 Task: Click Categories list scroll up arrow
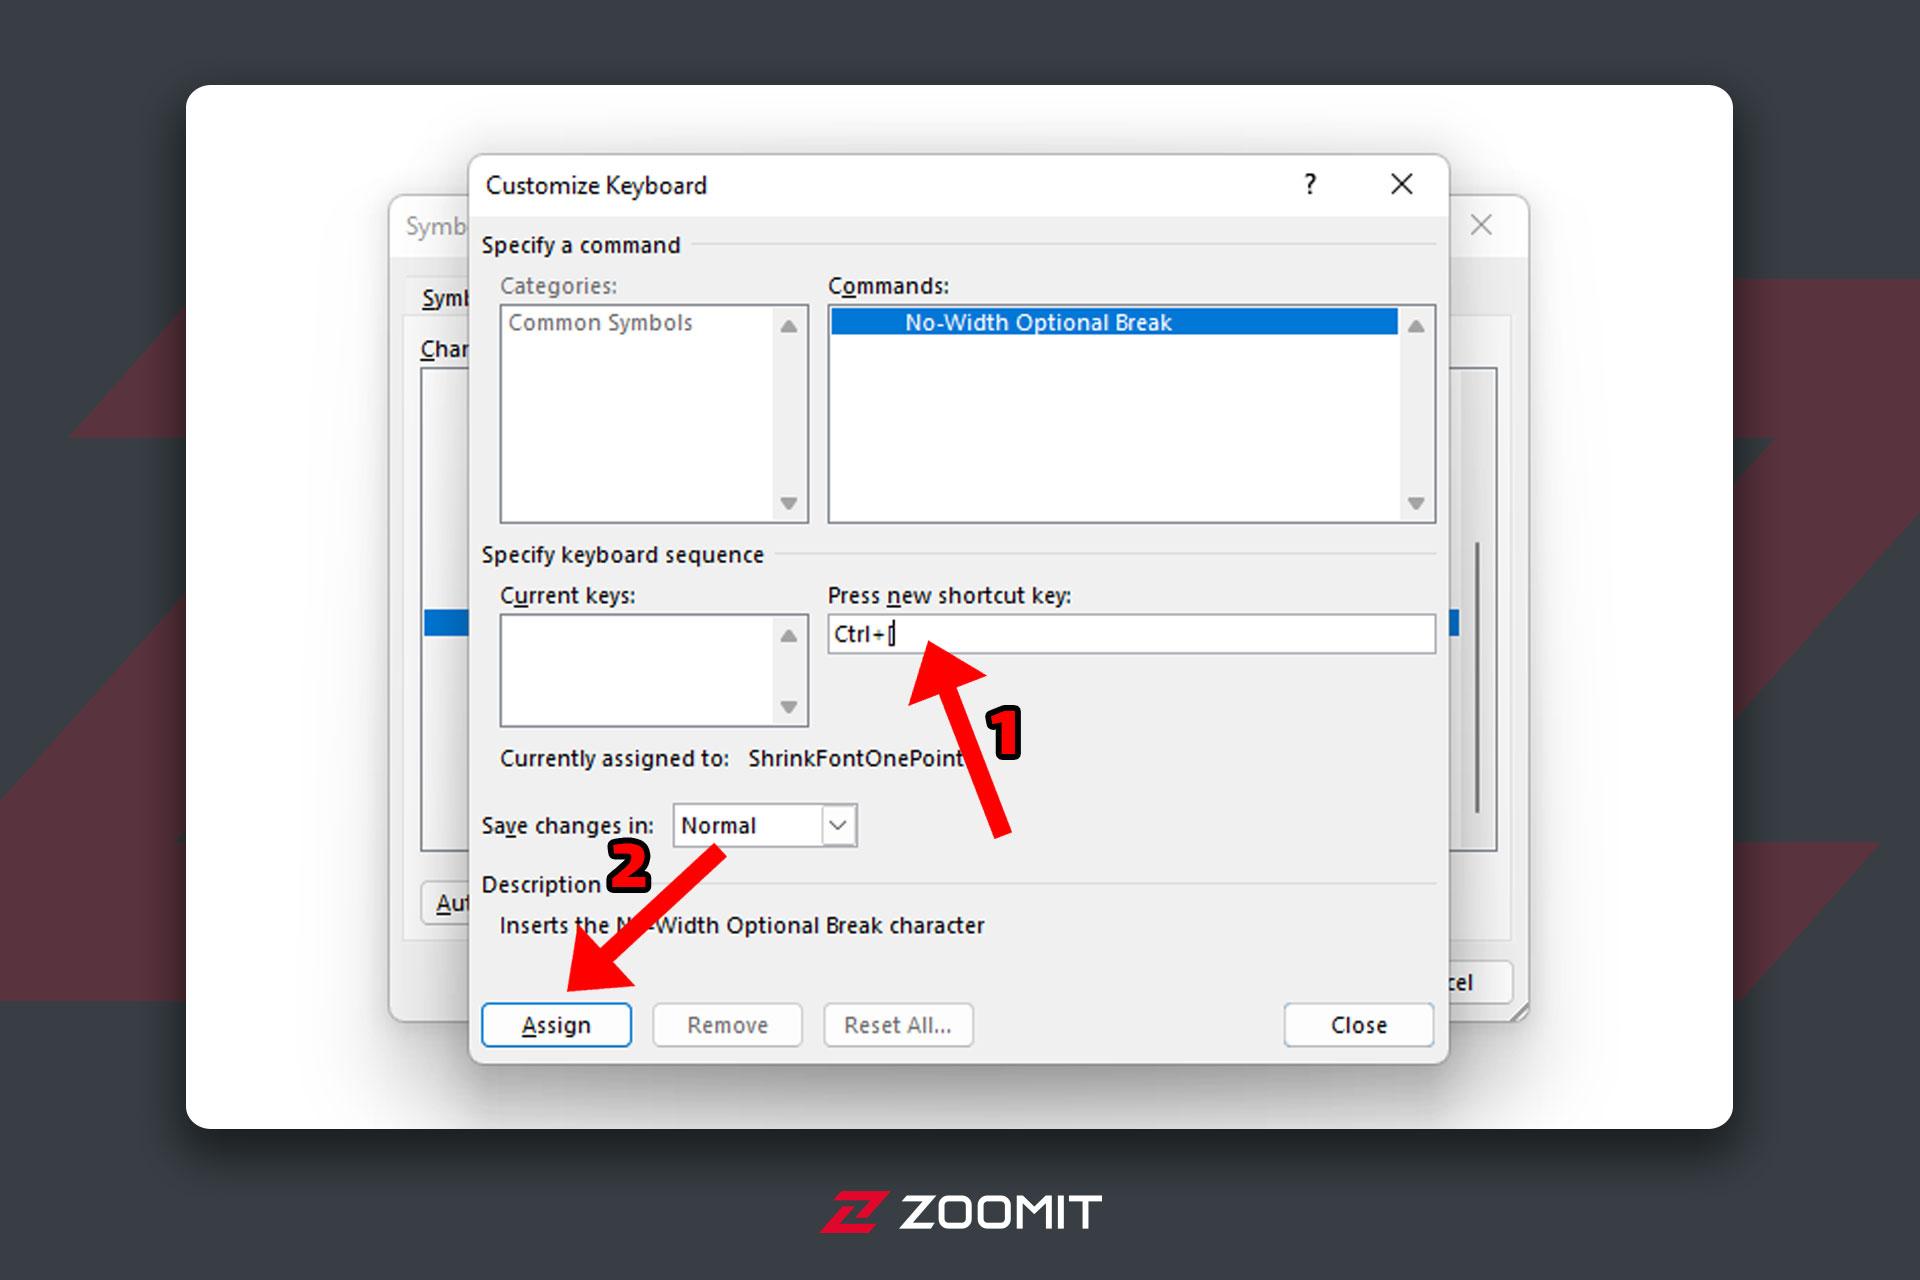(789, 326)
